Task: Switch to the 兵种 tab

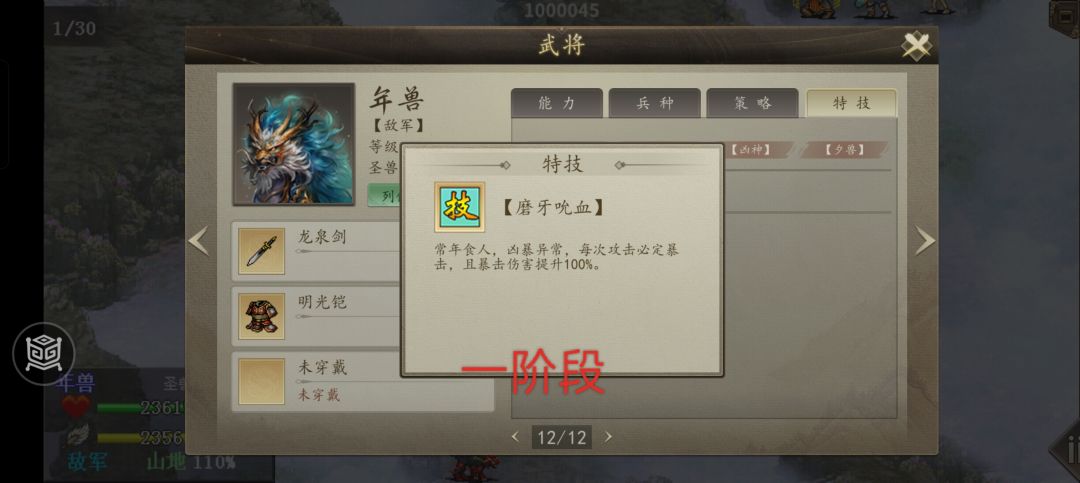Action: coord(654,103)
